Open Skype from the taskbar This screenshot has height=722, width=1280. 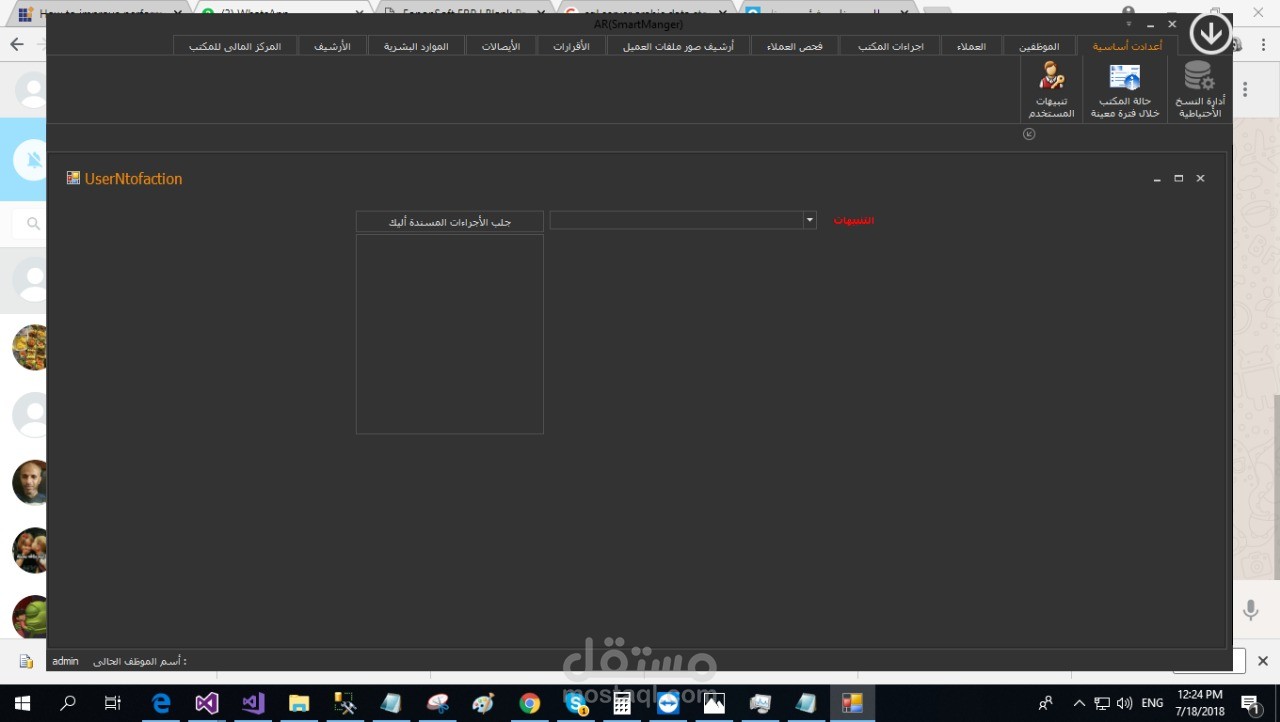[x=576, y=703]
